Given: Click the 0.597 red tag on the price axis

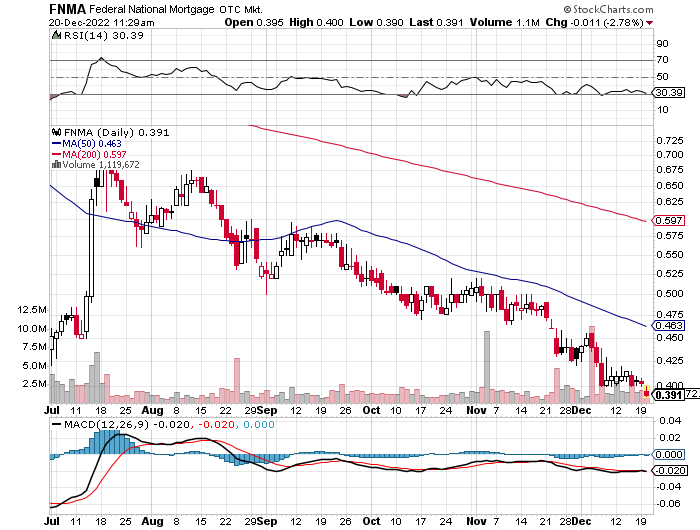Looking at the screenshot, I should click(669, 221).
